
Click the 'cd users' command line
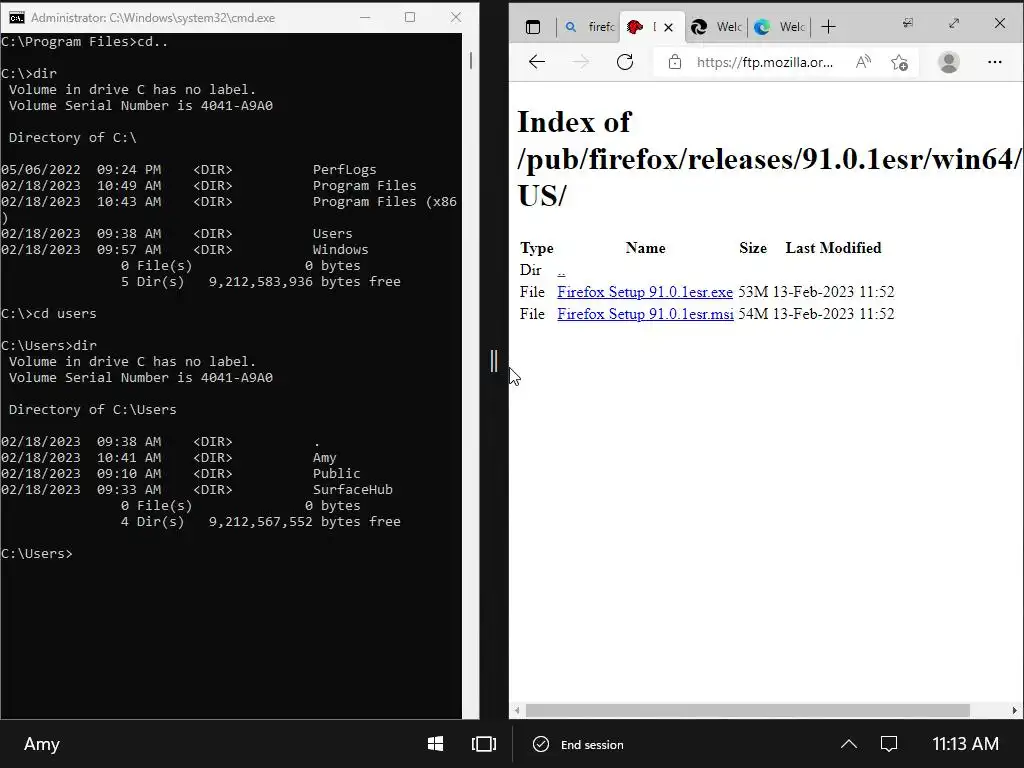coord(49,313)
